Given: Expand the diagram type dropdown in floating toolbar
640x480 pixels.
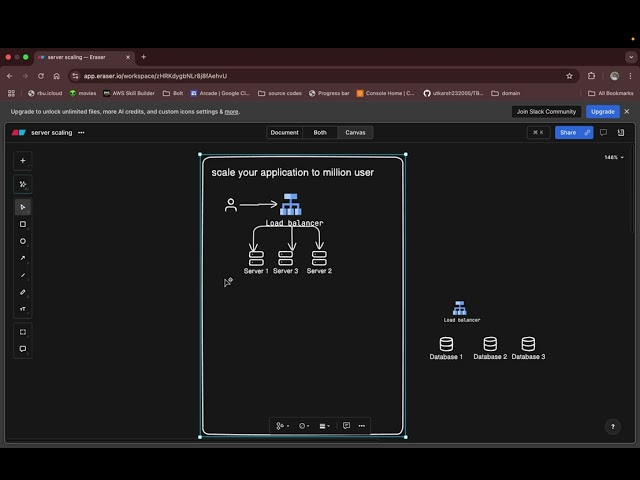Looking at the screenshot, I should 283,426.
